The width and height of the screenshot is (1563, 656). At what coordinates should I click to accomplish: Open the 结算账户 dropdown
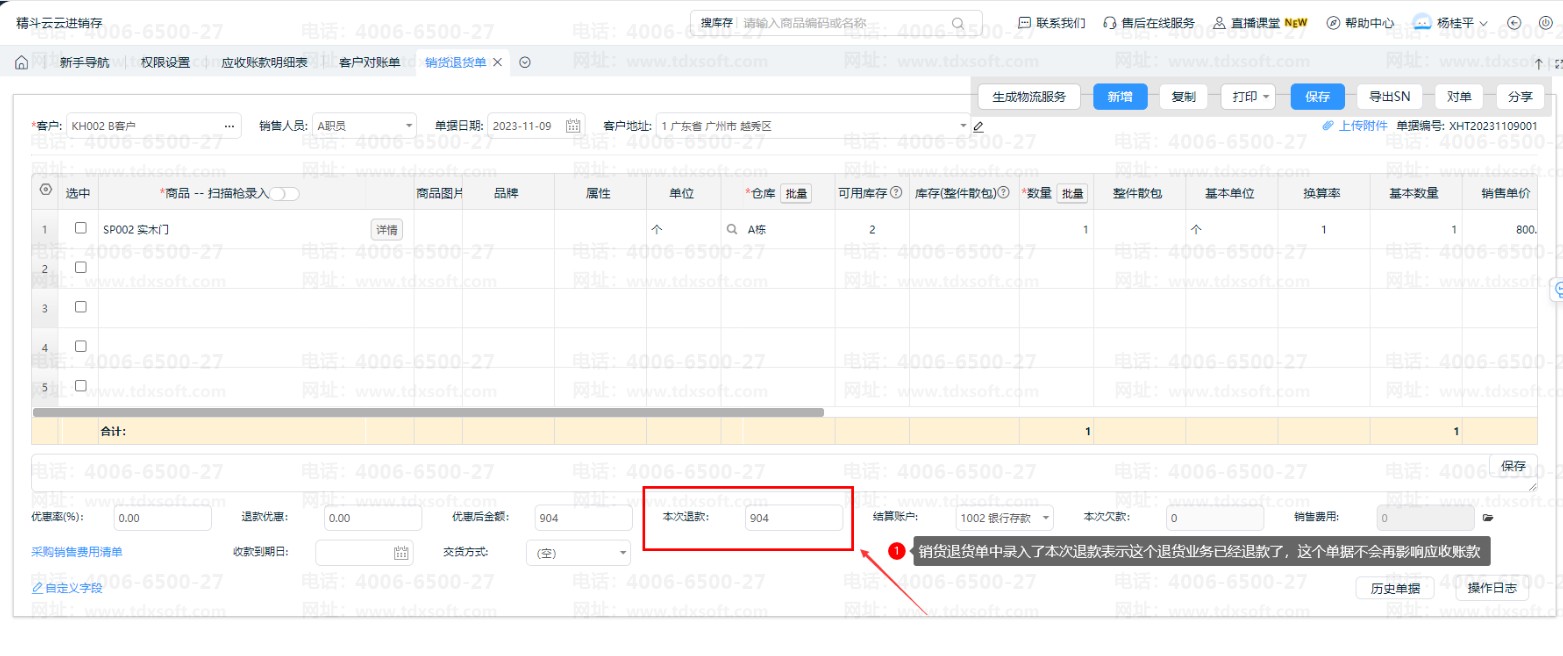[1045, 518]
